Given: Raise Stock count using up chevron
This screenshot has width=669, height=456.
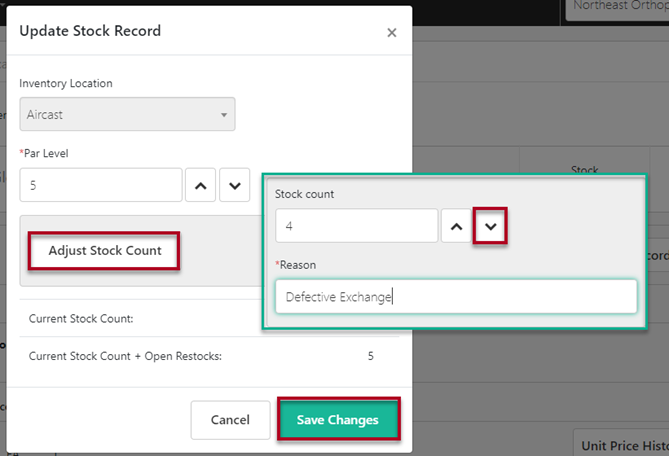Looking at the screenshot, I should tap(456, 226).
